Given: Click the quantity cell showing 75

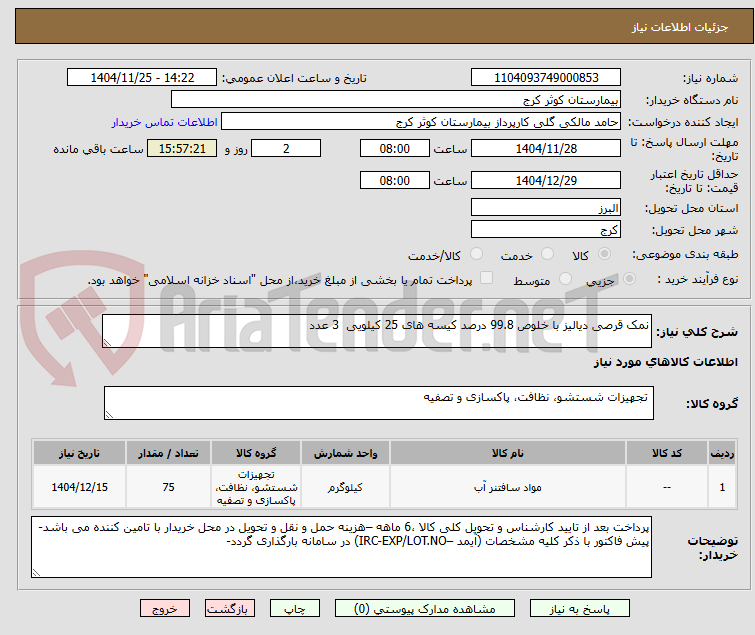Looking at the screenshot, I should point(168,487).
